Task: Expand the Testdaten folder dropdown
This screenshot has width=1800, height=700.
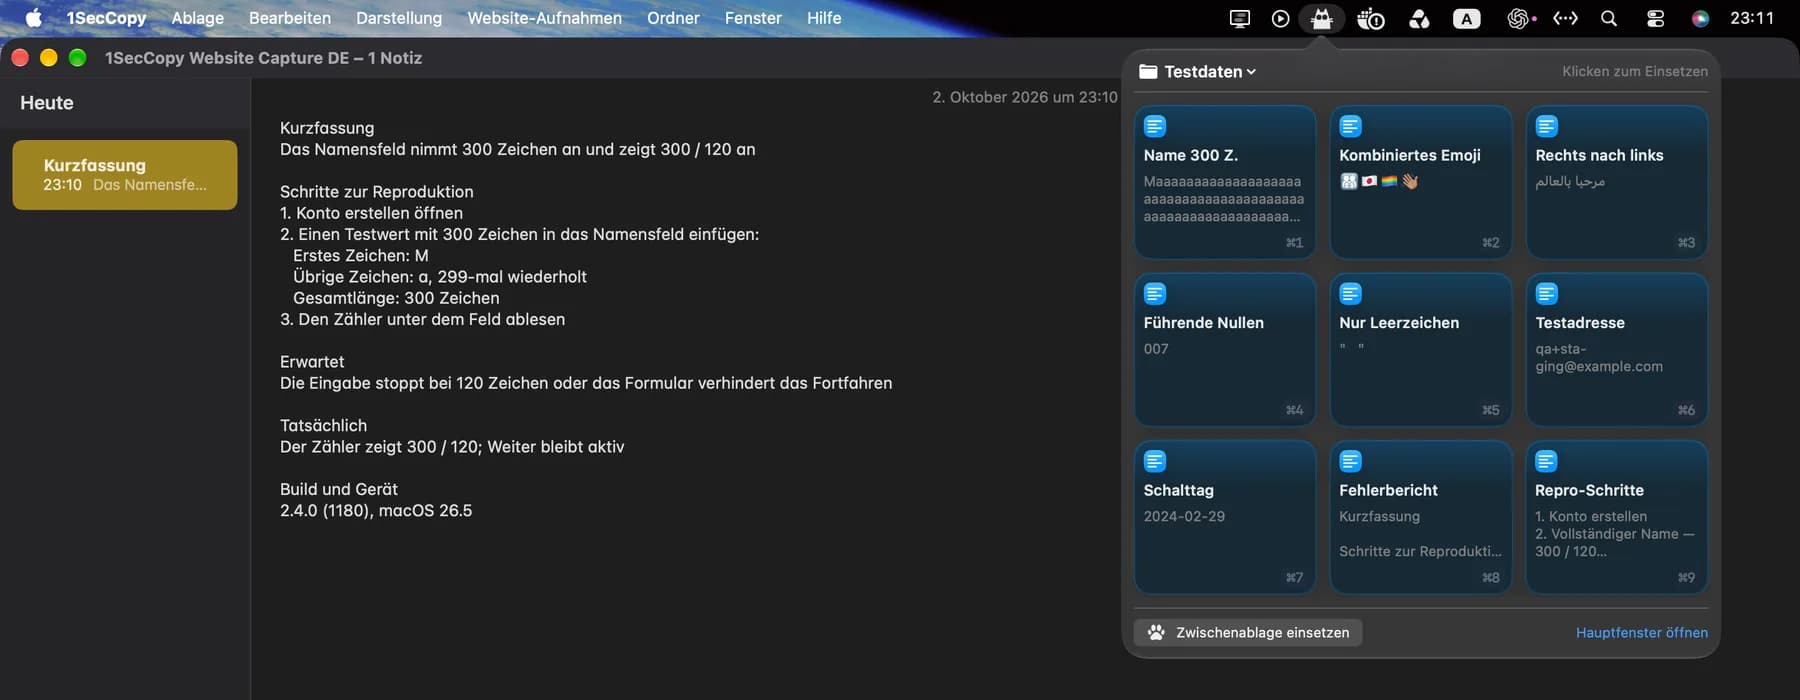Action: [x=1210, y=71]
